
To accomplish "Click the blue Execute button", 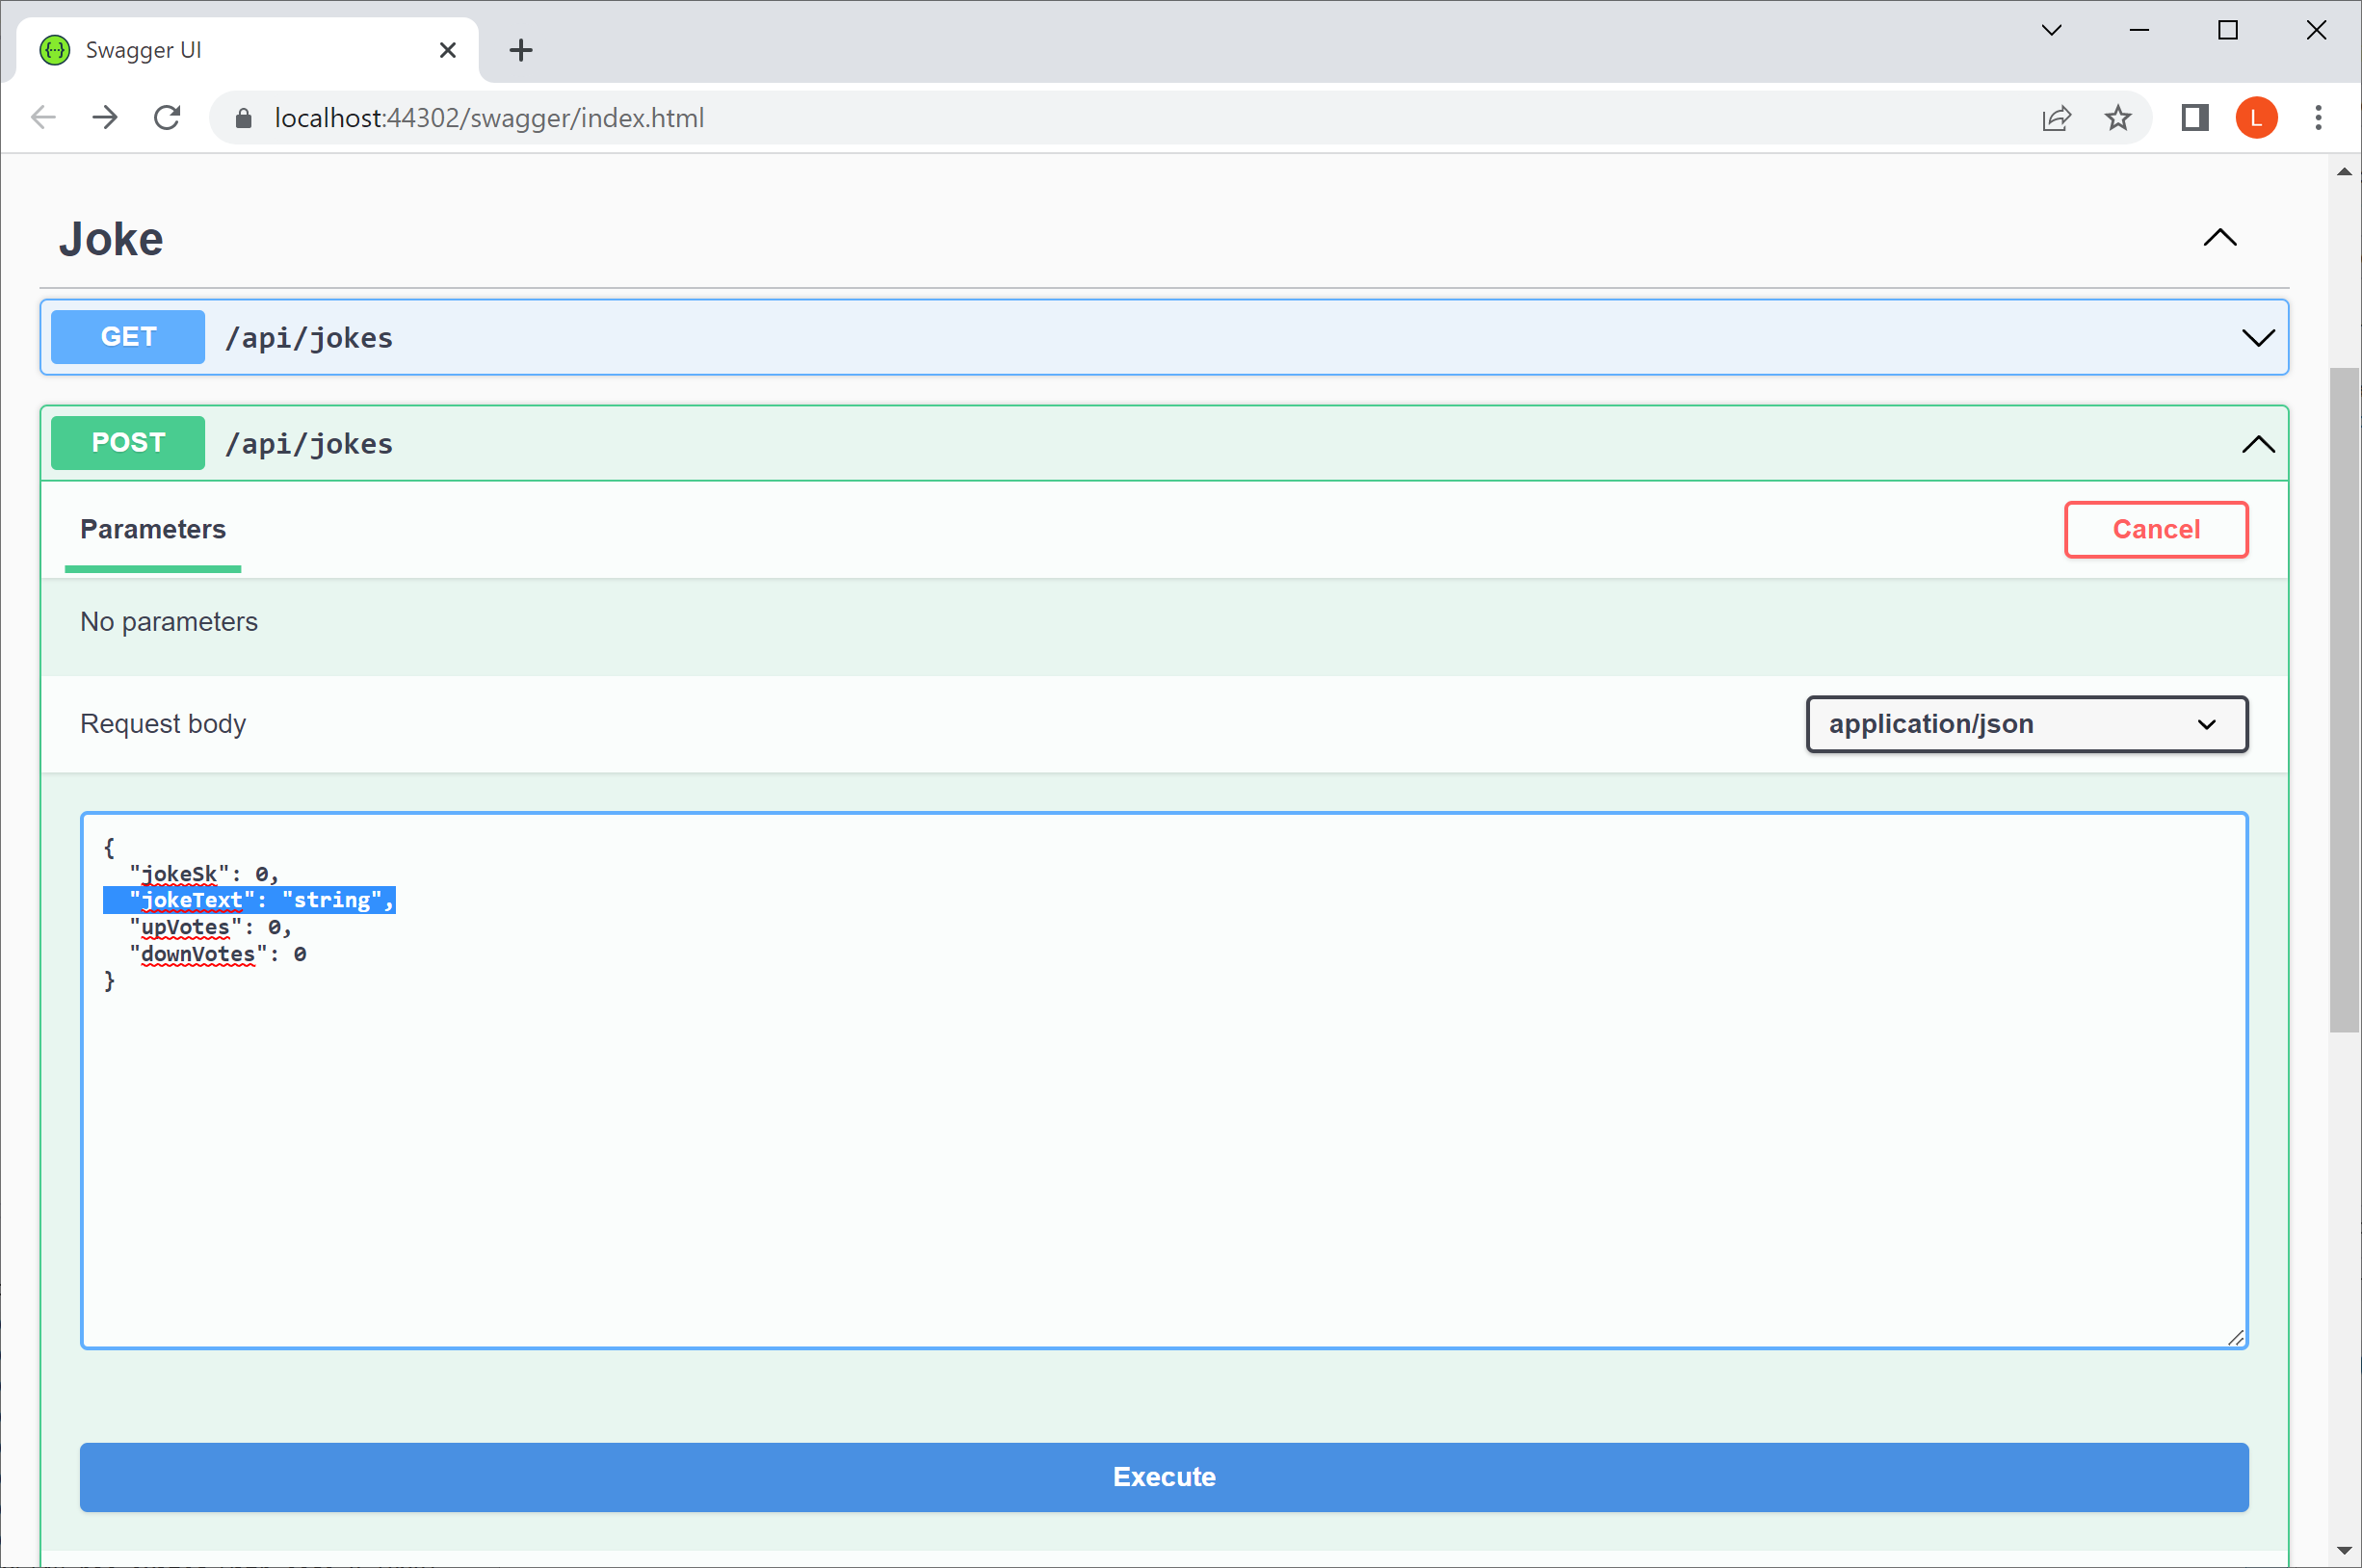I will pos(1163,1476).
